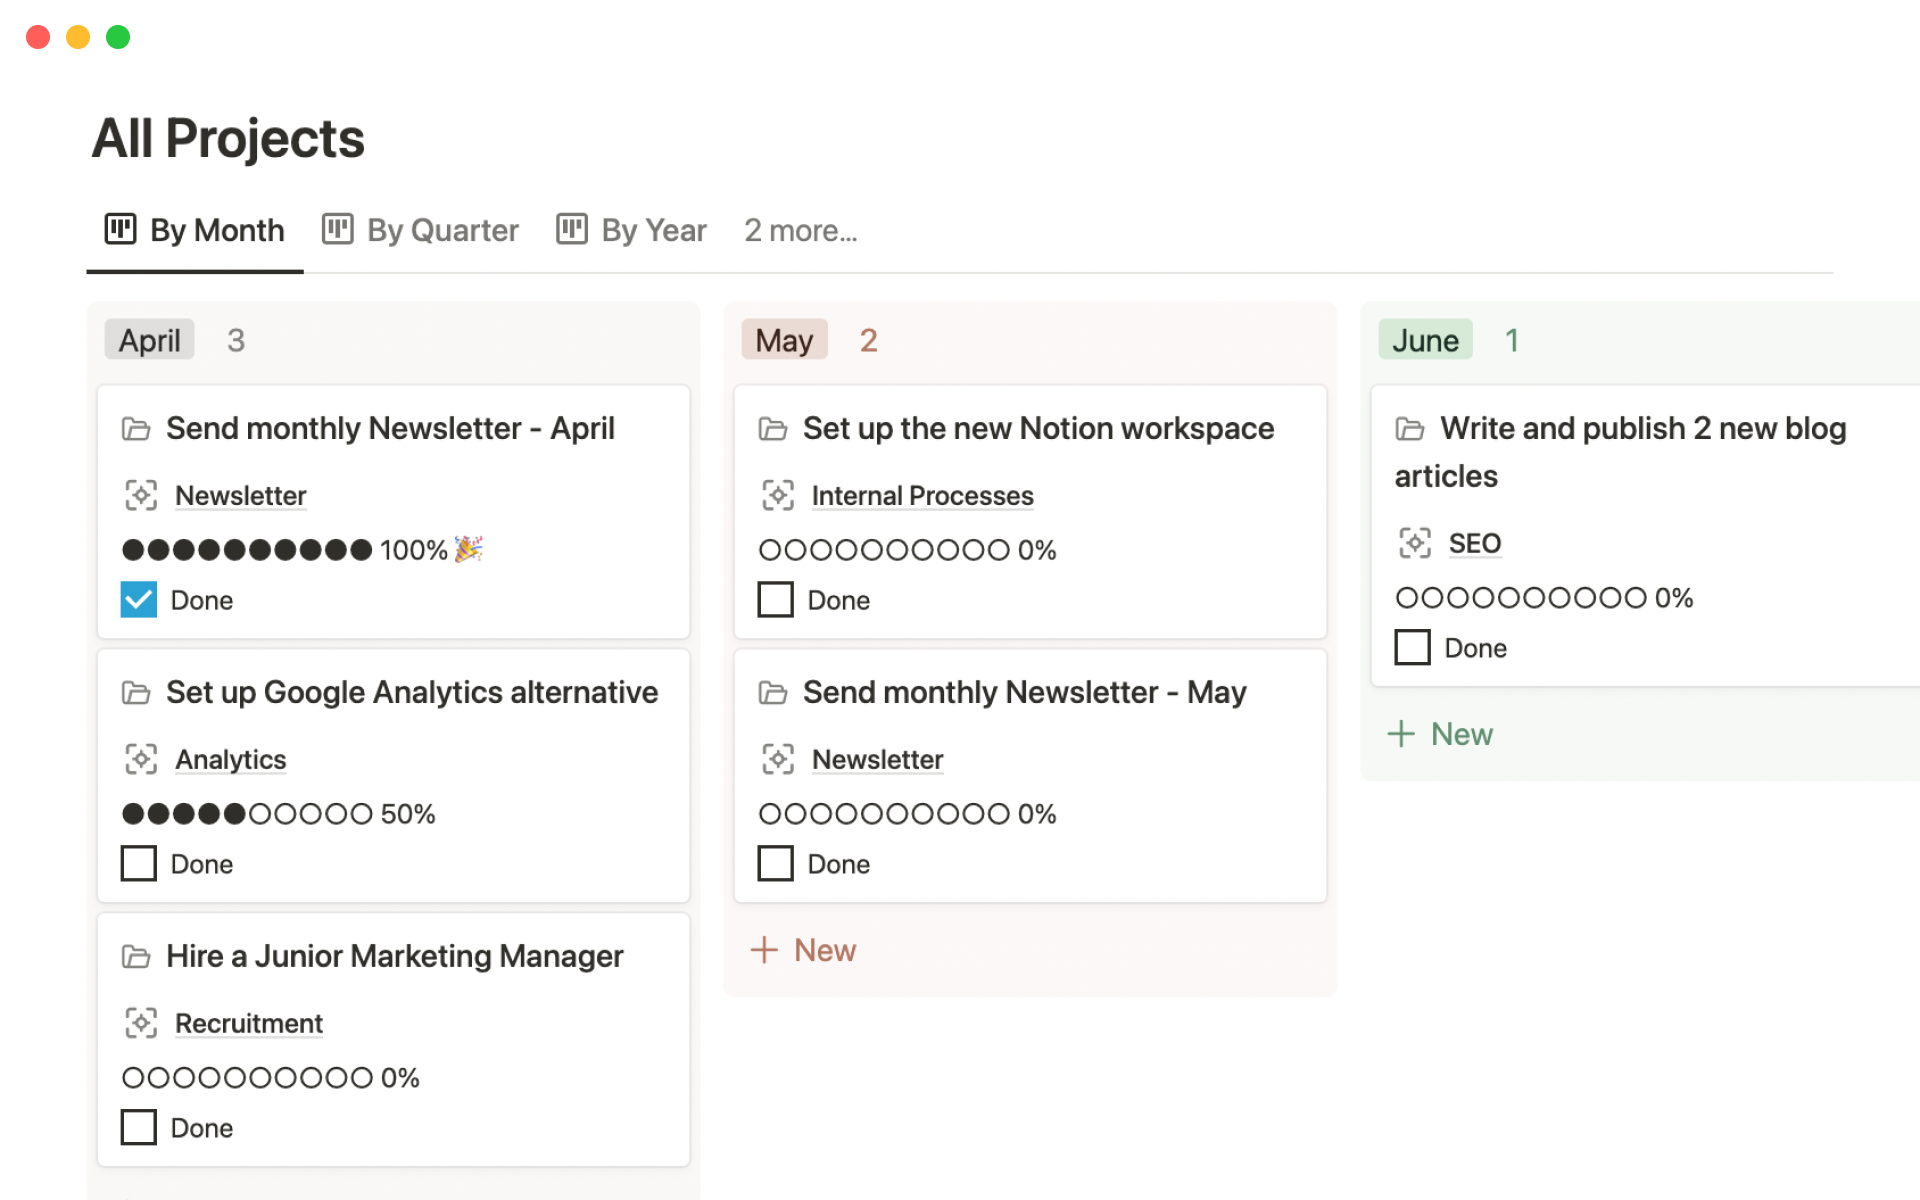Open the Send monthly Newsletter - May card

(1024, 691)
